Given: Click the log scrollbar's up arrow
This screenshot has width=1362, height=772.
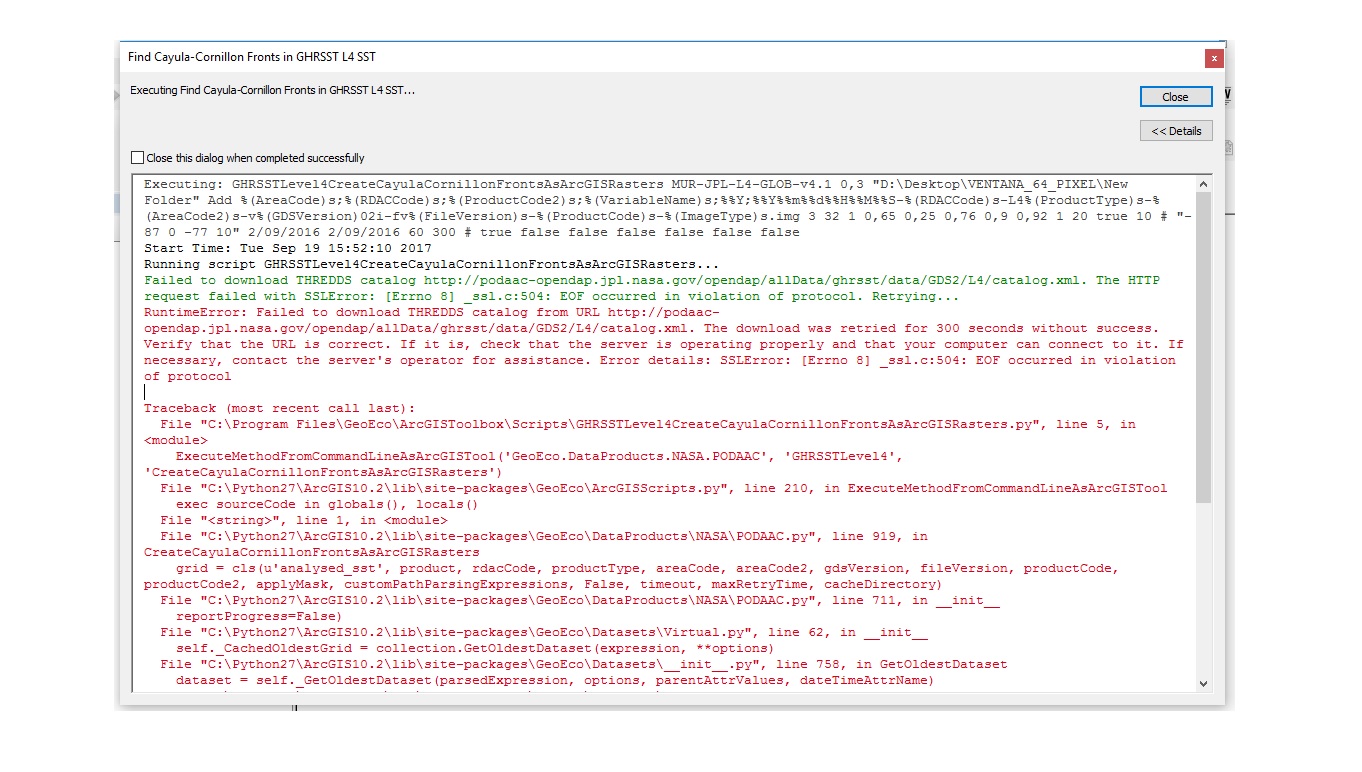Looking at the screenshot, I should pyautogui.click(x=1203, y=184).
